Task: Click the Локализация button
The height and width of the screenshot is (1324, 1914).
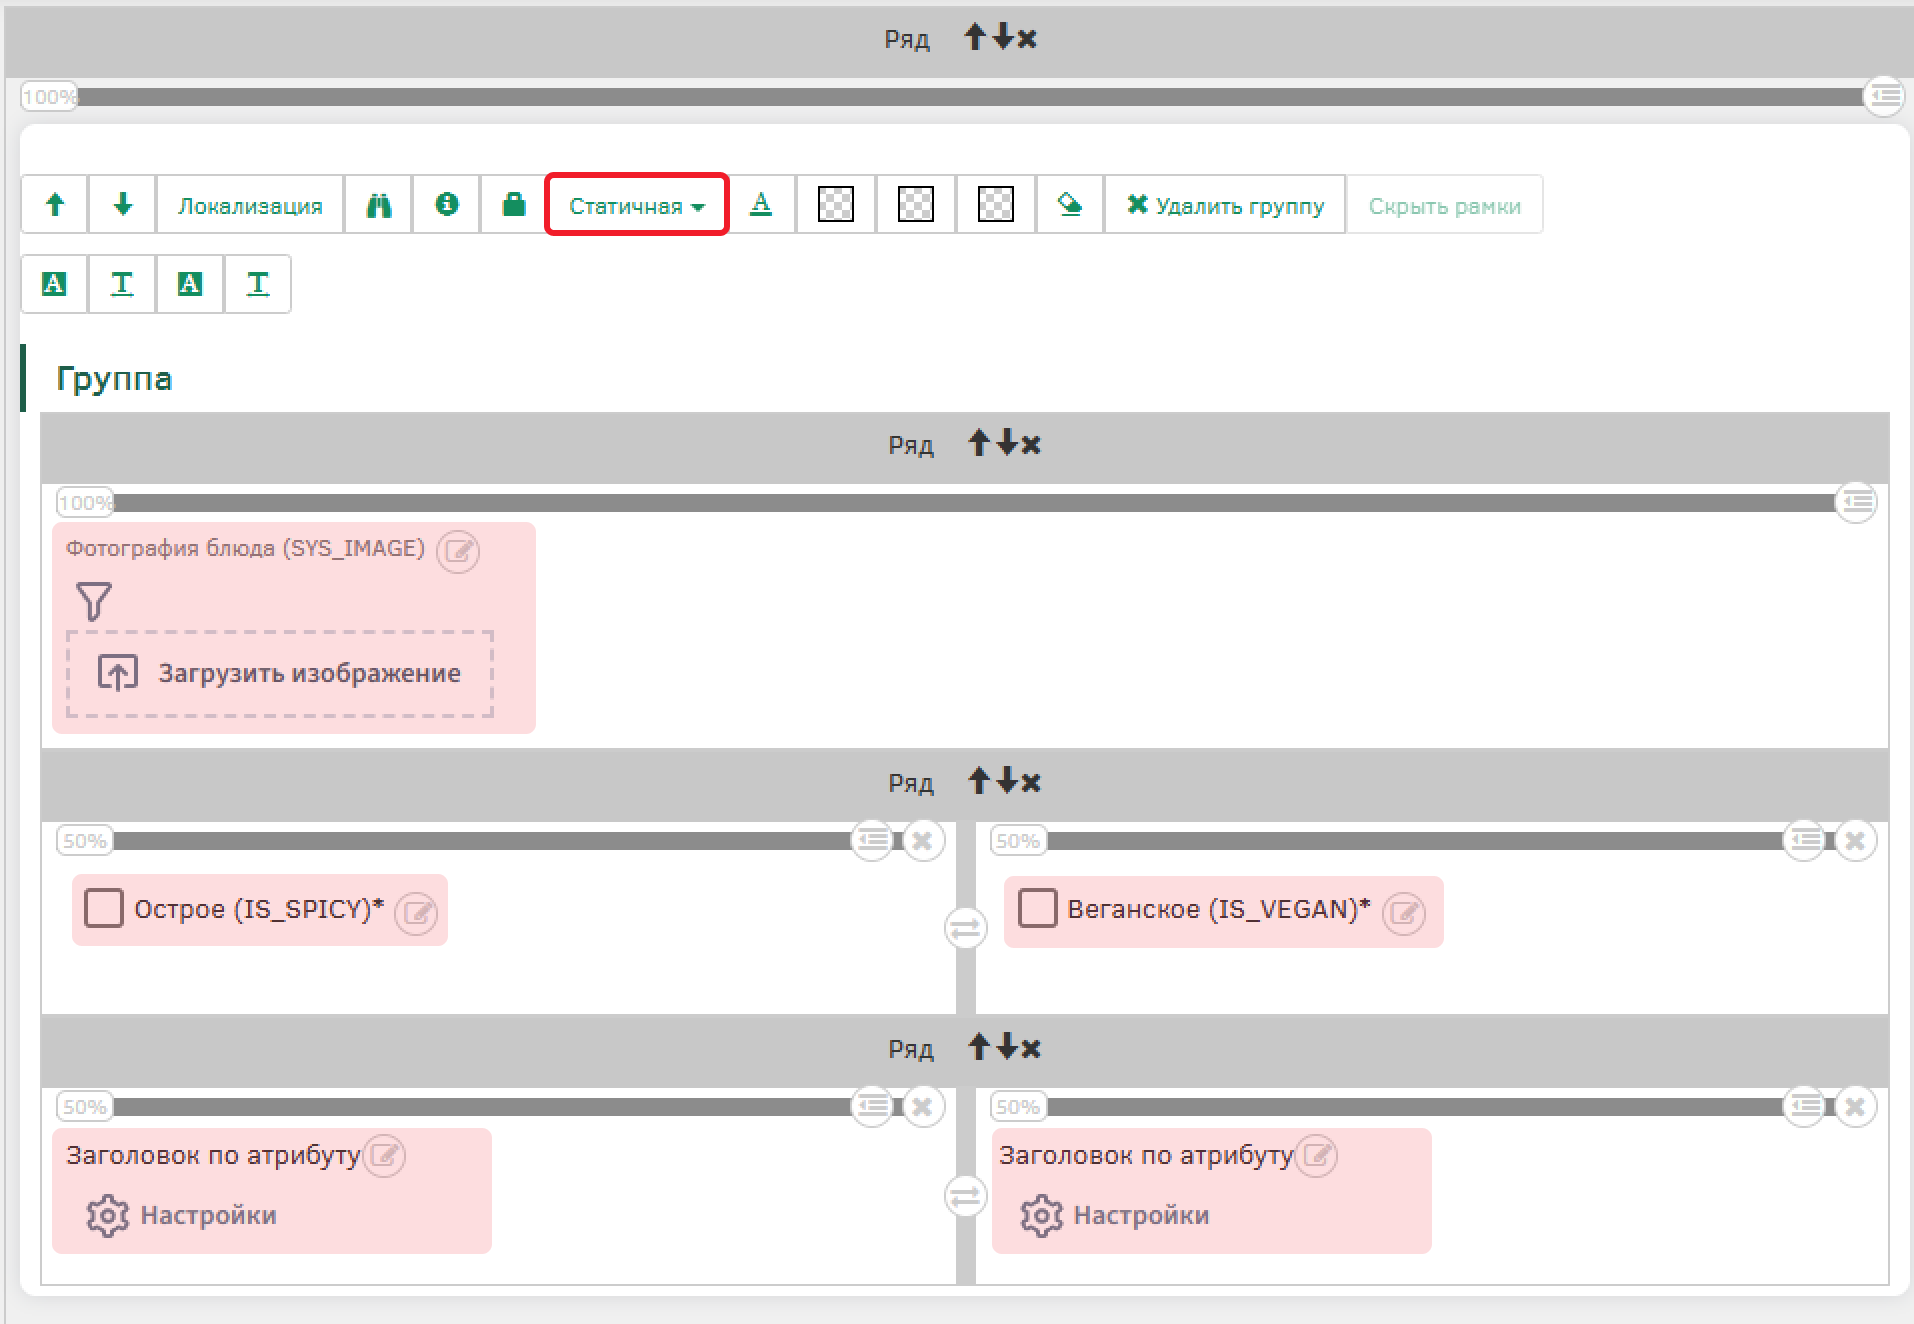Action: (250, 205)
